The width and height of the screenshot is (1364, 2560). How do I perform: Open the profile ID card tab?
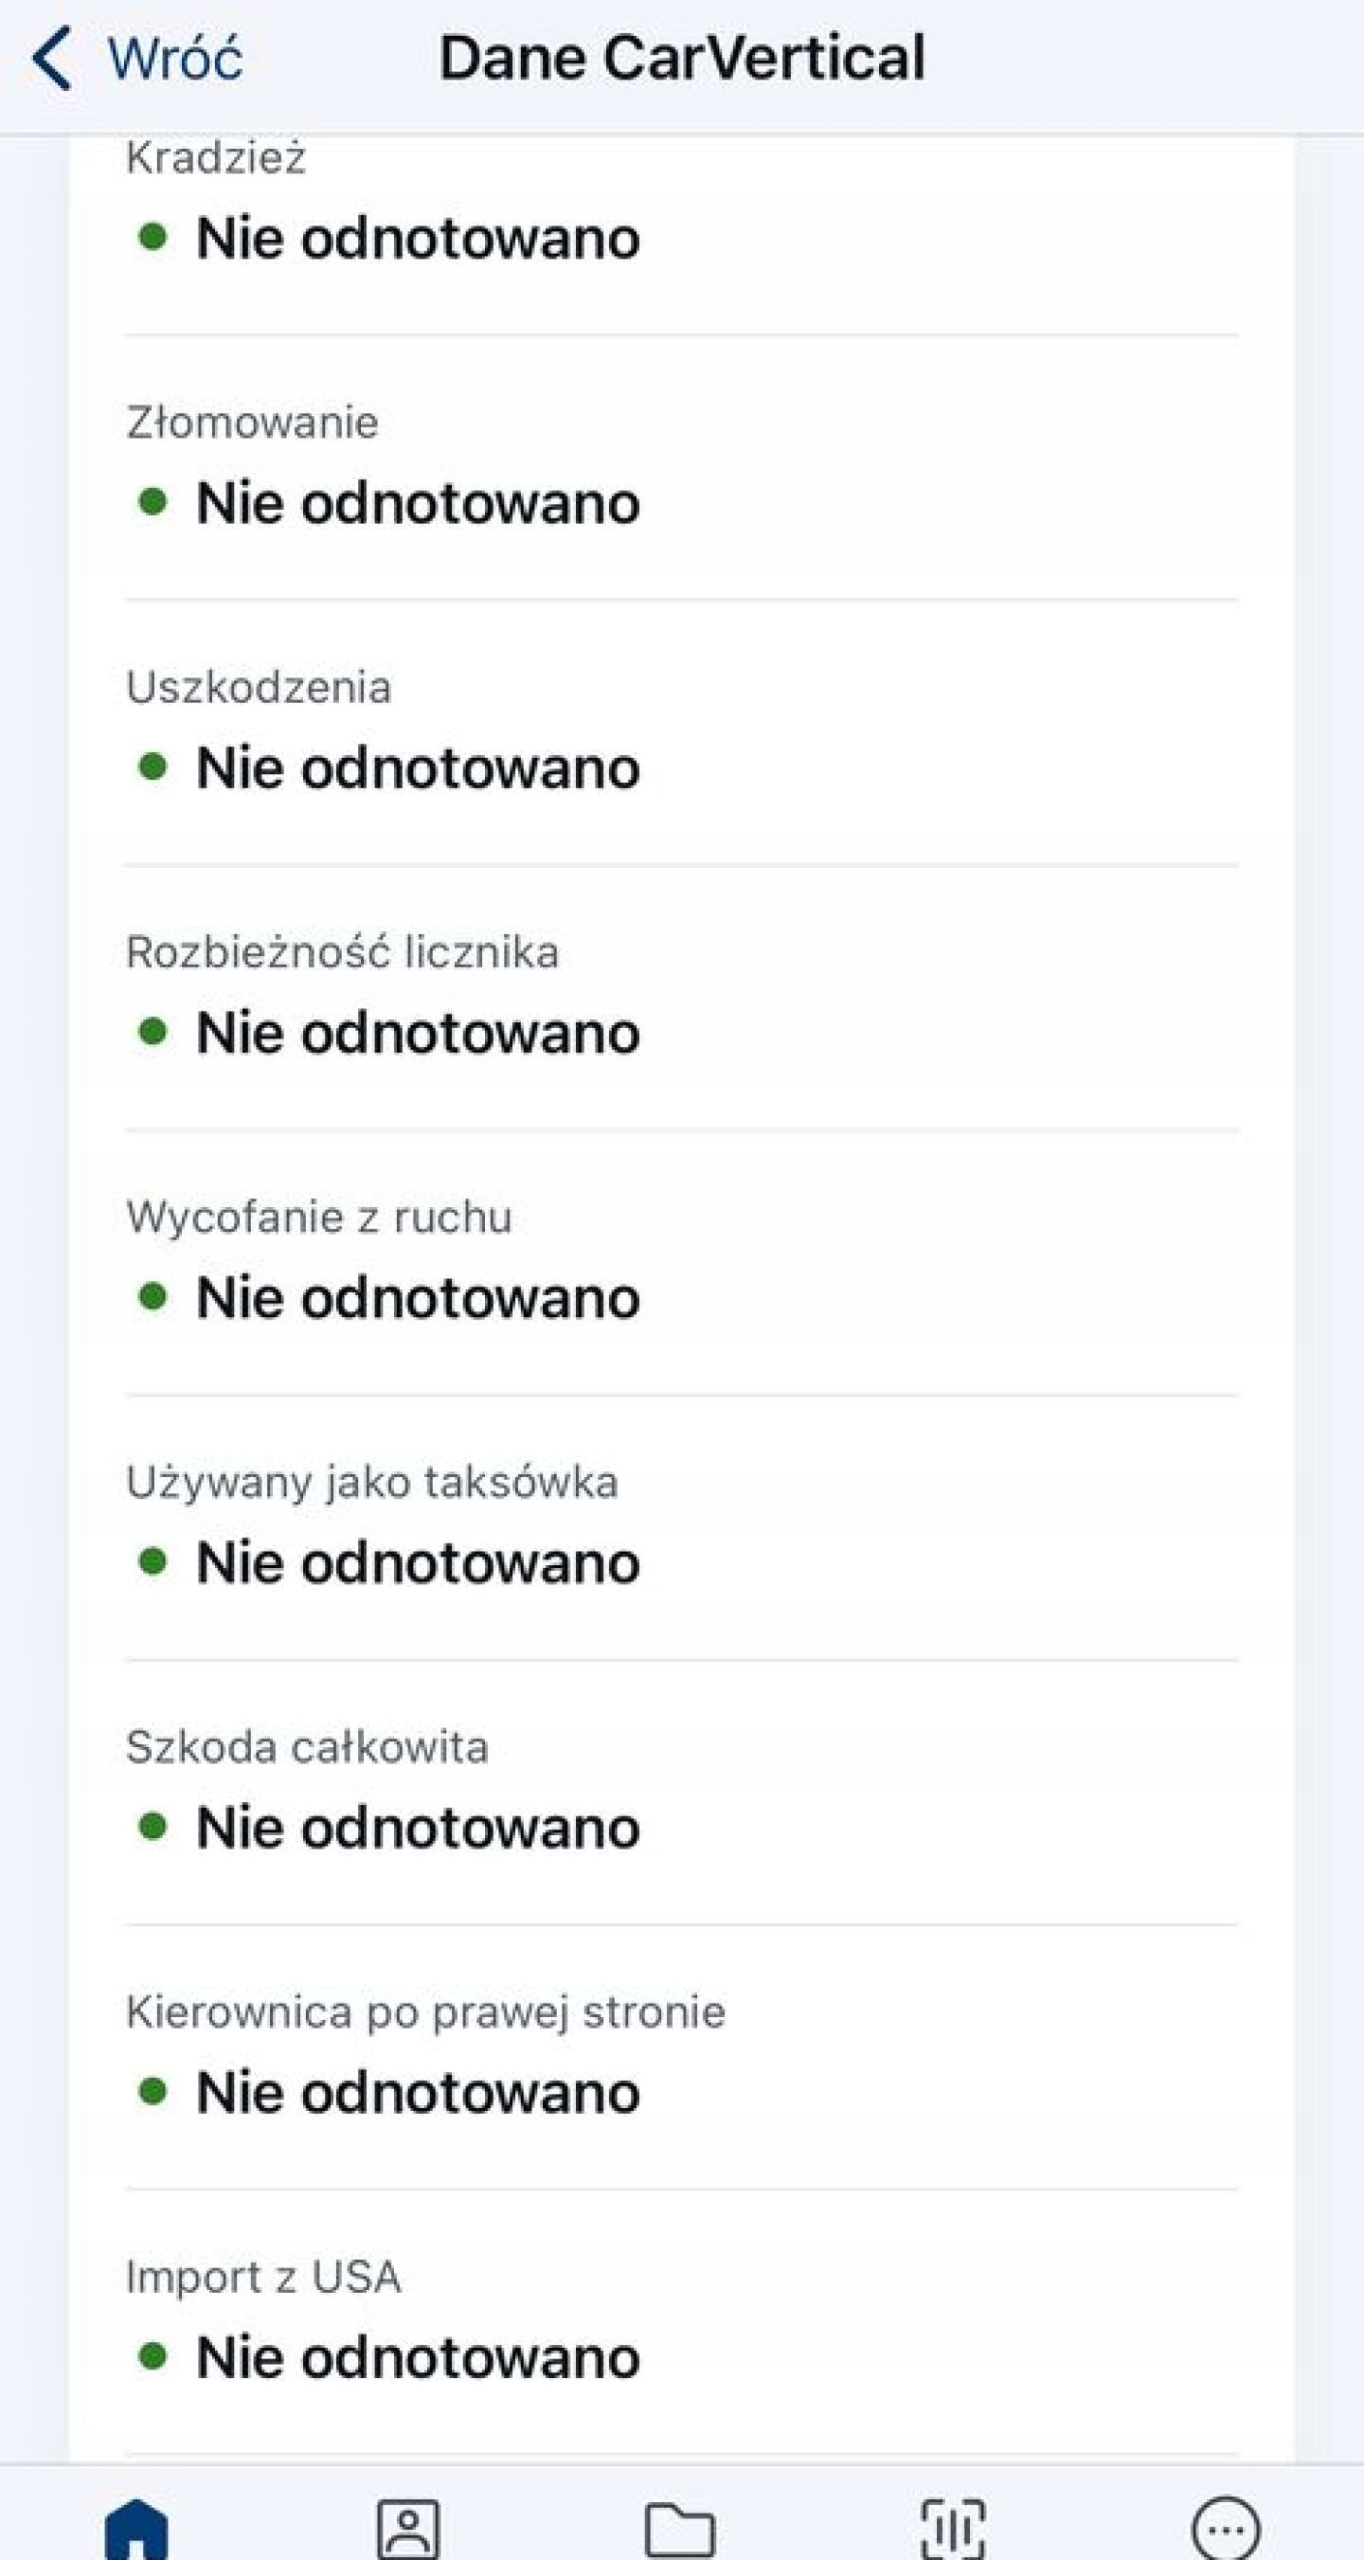click(408, 2527)
